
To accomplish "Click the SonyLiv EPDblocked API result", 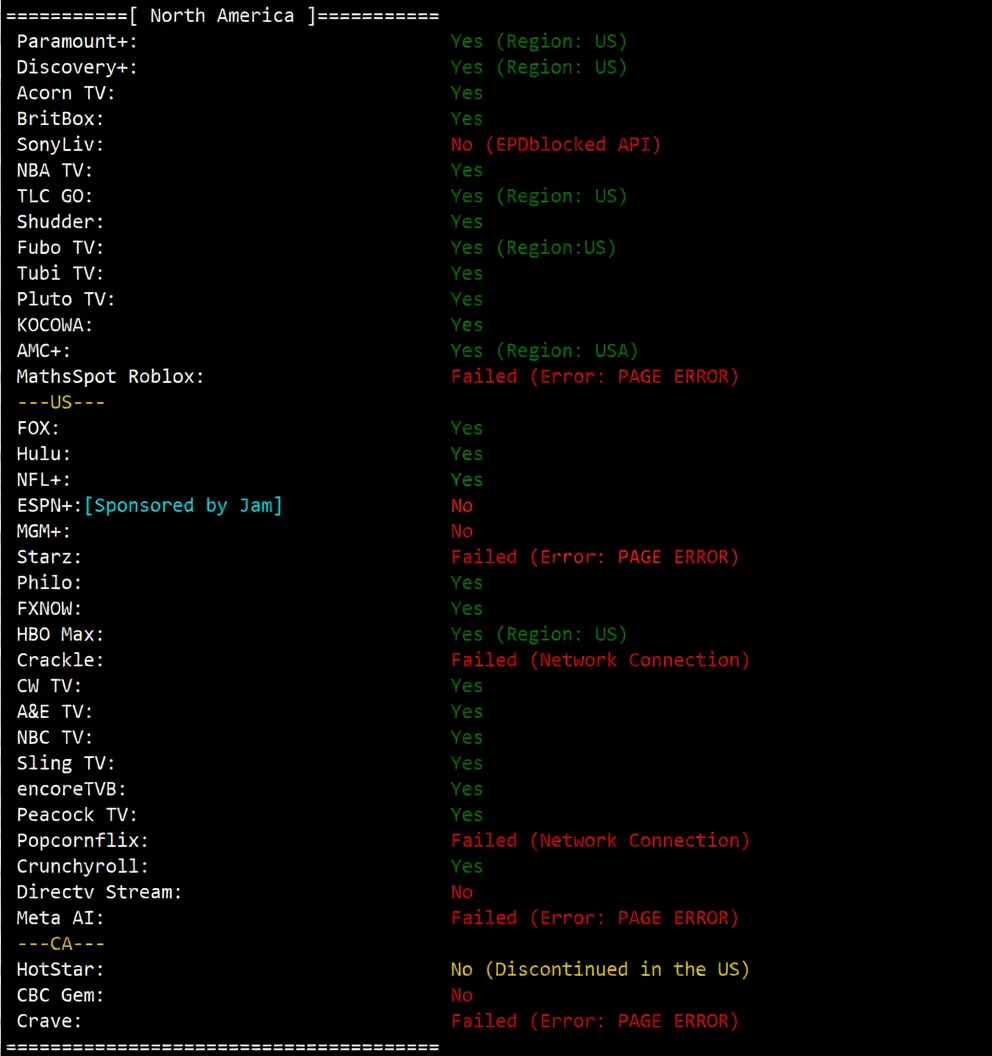I will click(x=556, y=145).
